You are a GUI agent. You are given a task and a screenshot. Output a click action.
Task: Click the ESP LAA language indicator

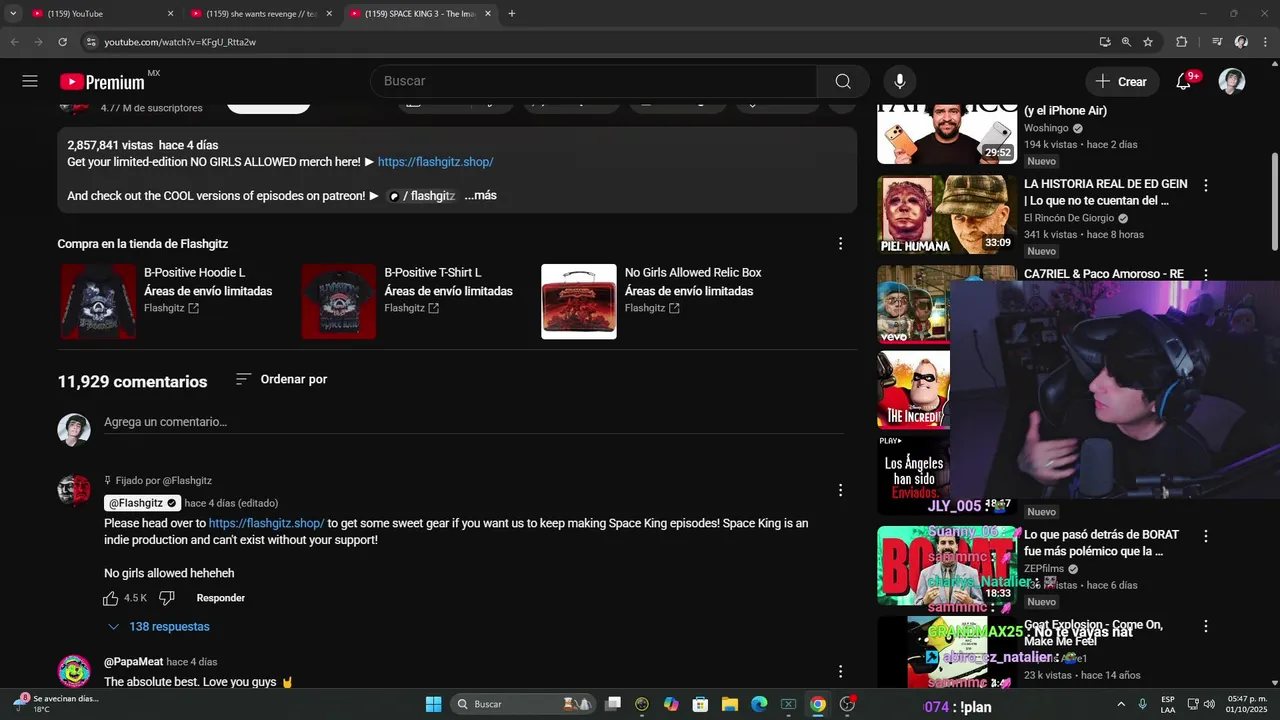pos(1168,704)
